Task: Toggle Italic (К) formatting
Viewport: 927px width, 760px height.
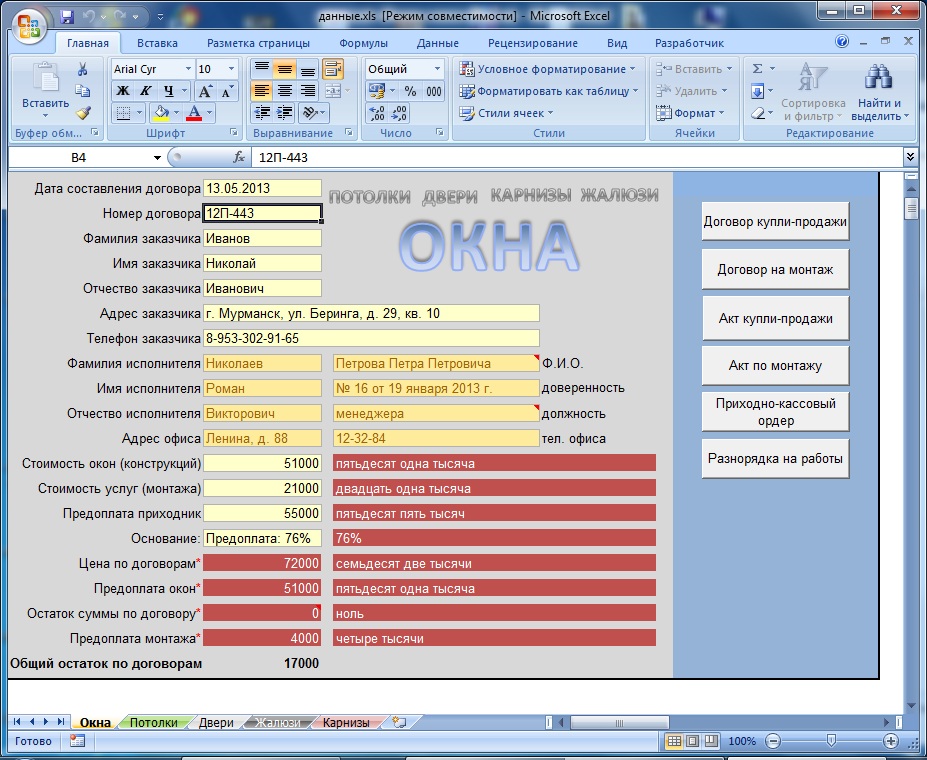Action: coord(145,91)
